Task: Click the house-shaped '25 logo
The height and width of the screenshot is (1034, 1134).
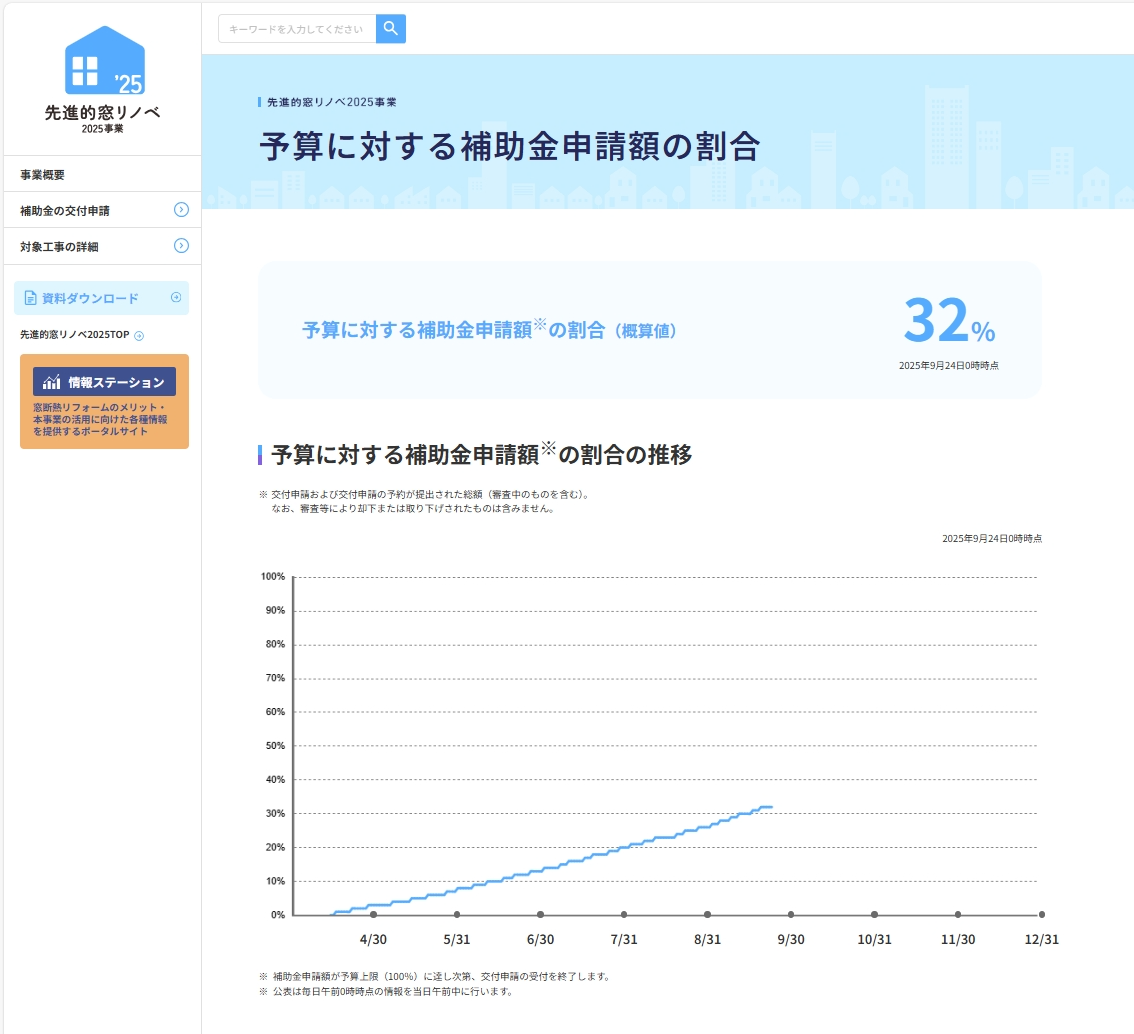Action: (x=104, y=60)
